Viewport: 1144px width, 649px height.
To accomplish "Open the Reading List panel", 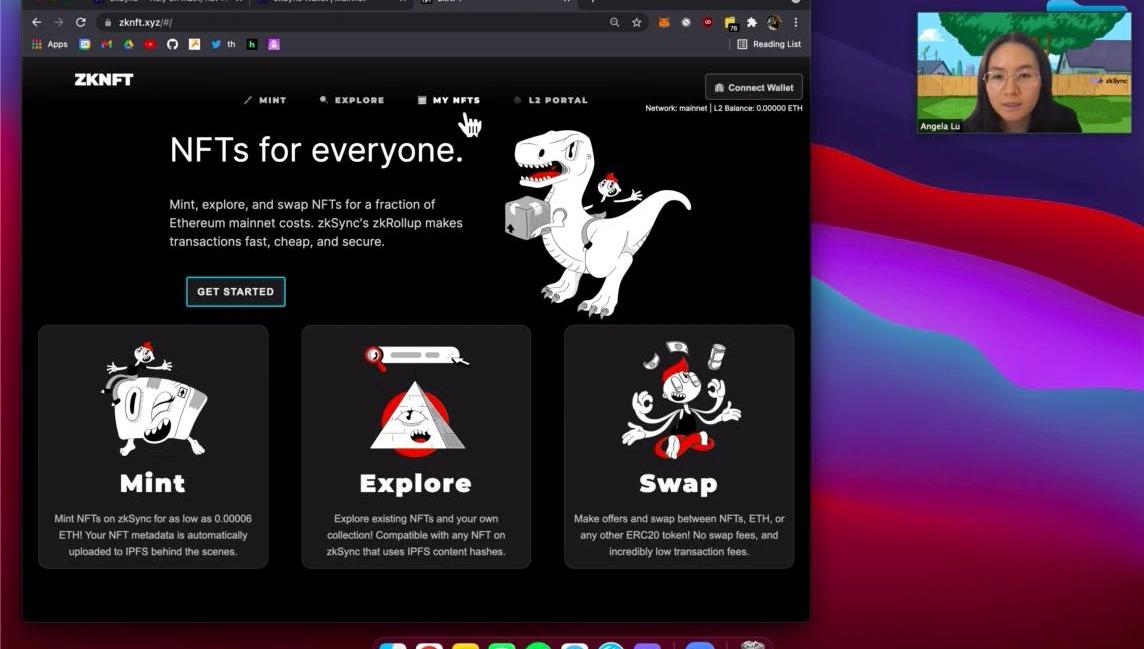I will [x=769, y=44].
